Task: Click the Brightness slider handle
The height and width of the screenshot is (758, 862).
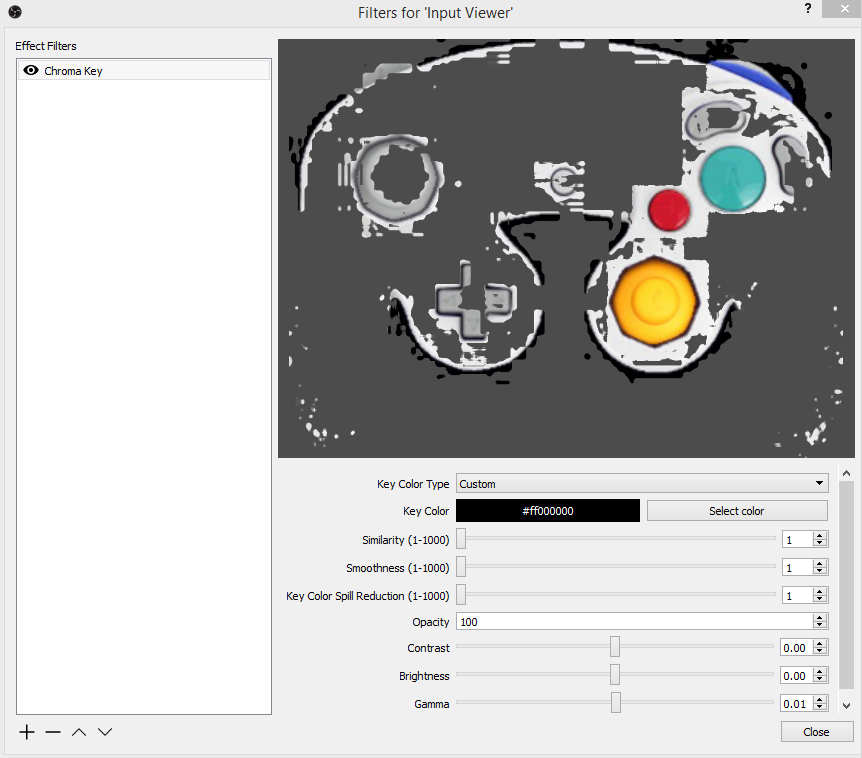Action: pyautogui.click(x=615, y=675)
